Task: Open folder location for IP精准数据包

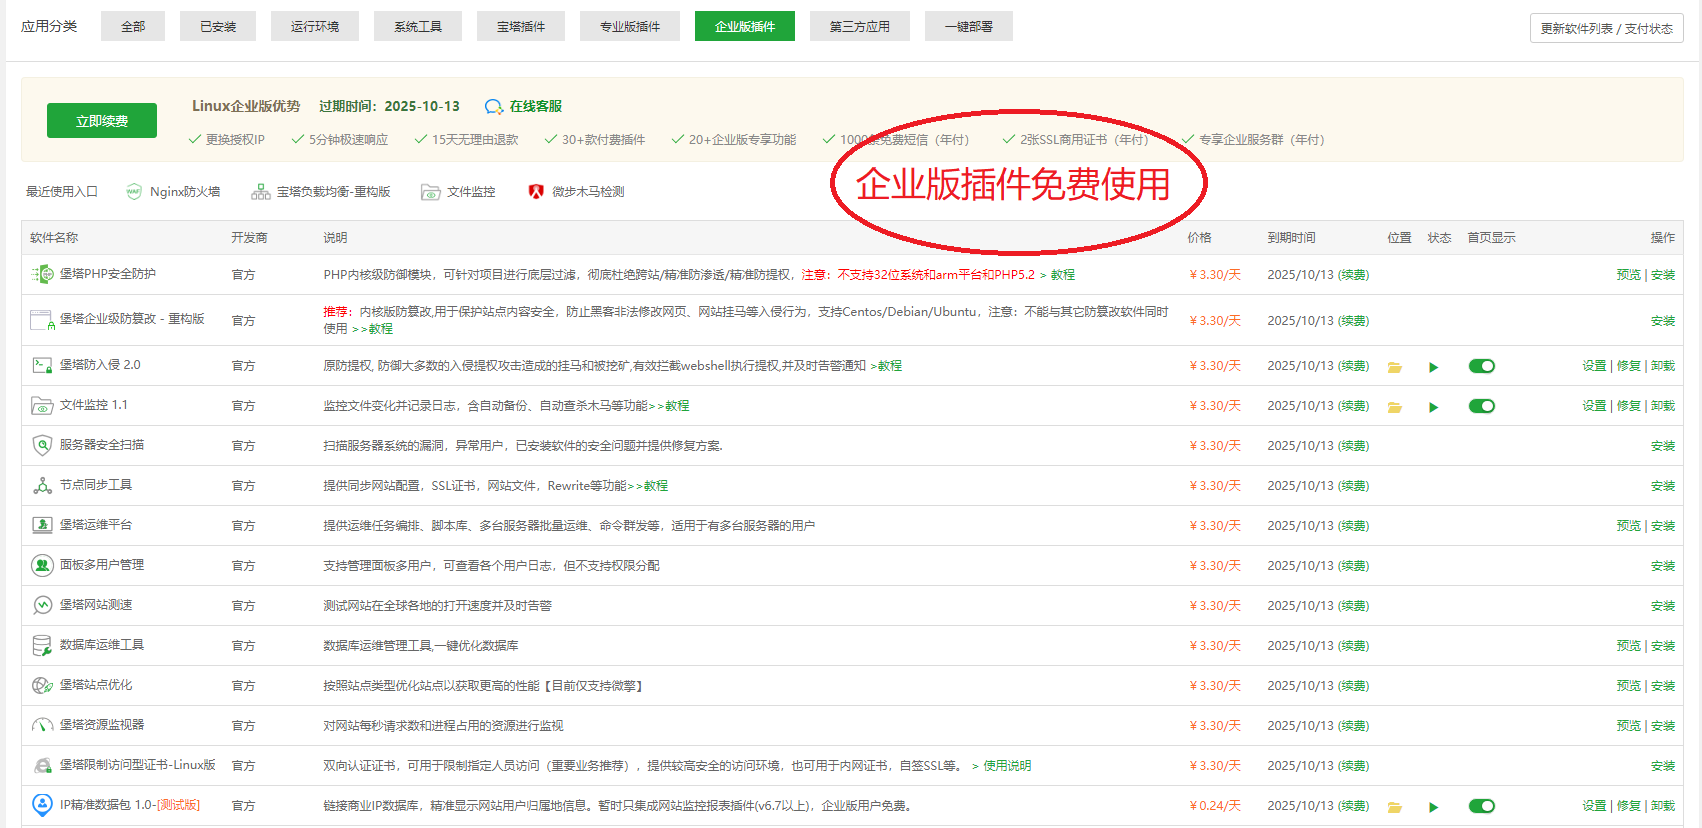Action: click(x=1394, y=807)
